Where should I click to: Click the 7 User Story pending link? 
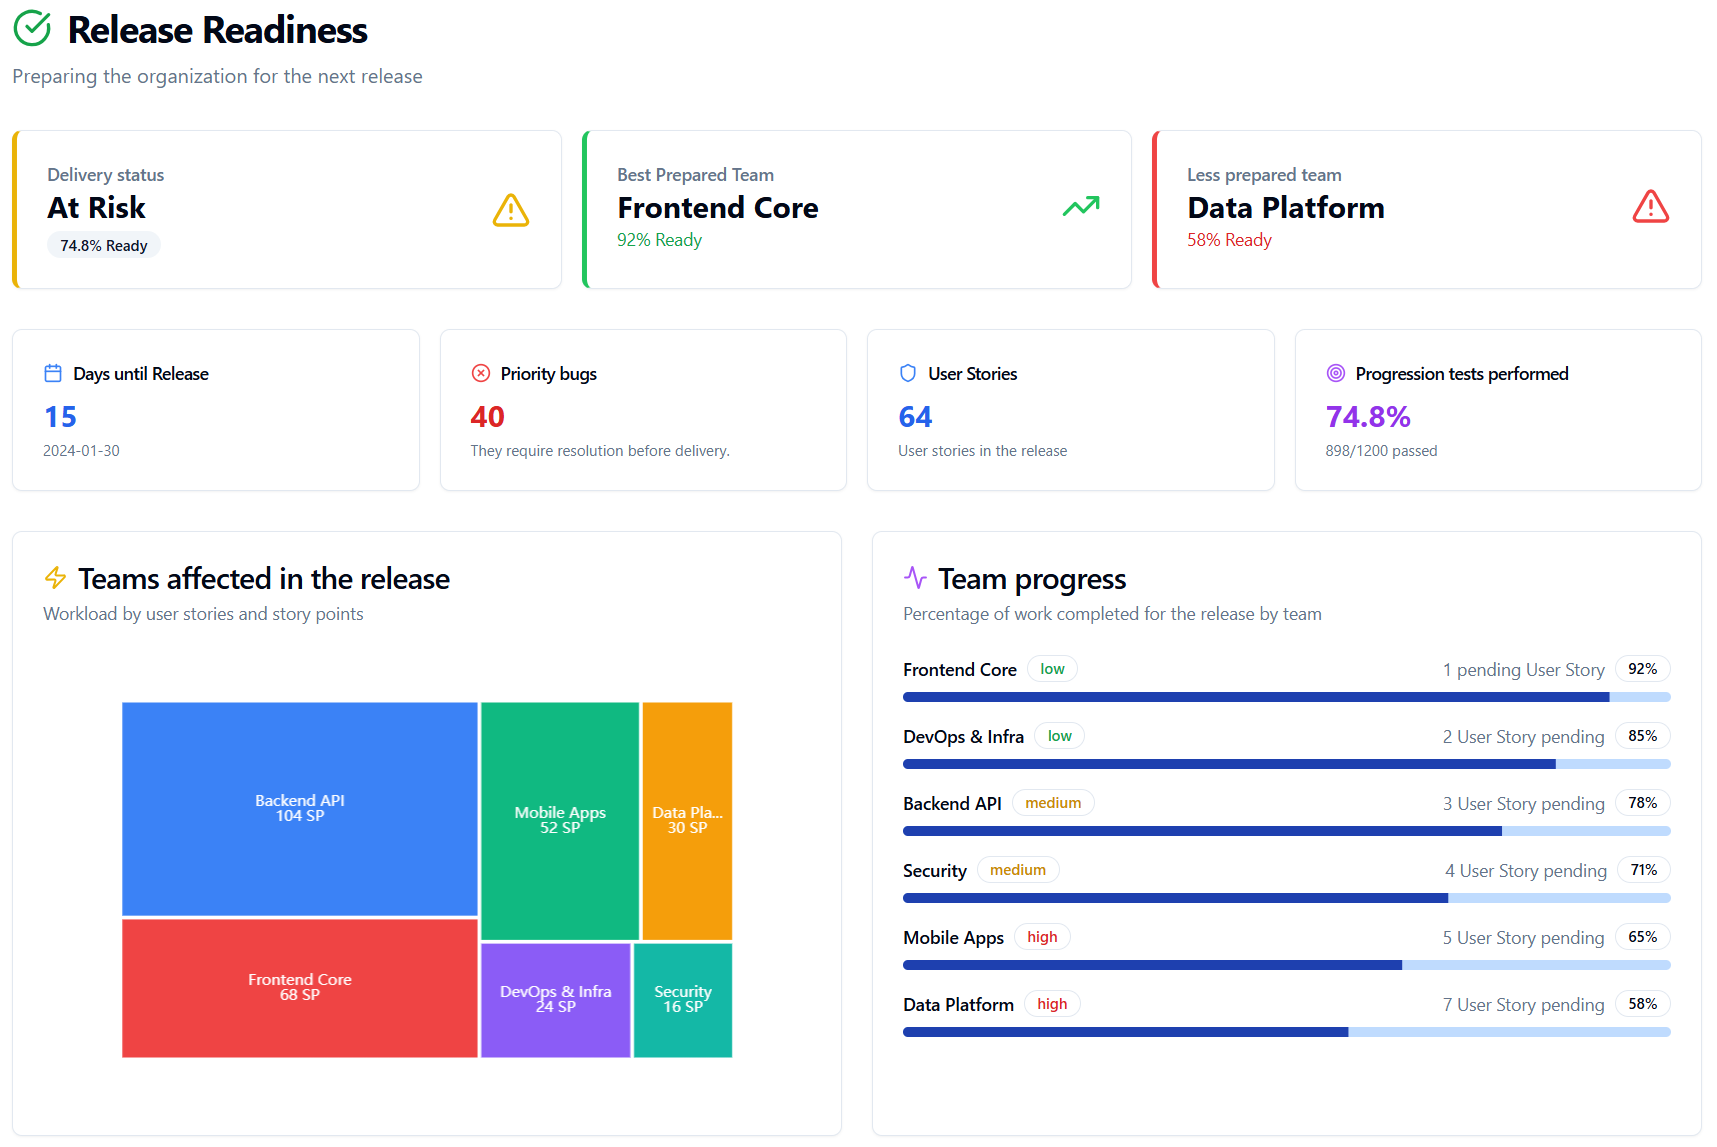(x=1523, y=1004)
